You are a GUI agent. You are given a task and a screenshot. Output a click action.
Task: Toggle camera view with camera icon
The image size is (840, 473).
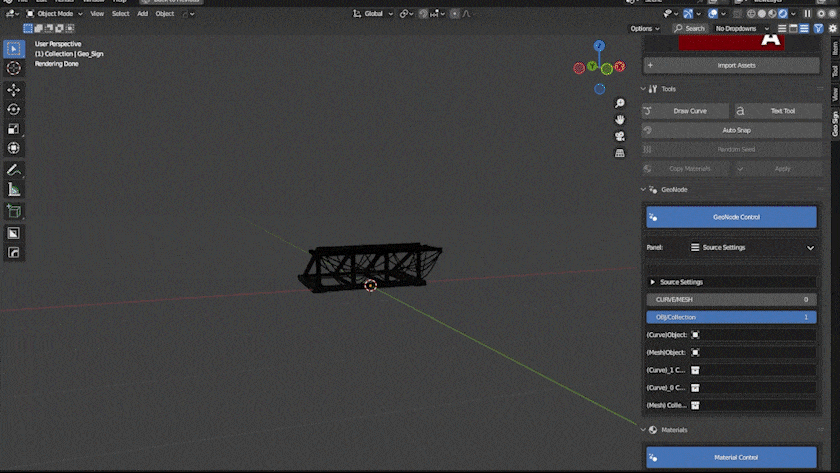pos(620,136)
